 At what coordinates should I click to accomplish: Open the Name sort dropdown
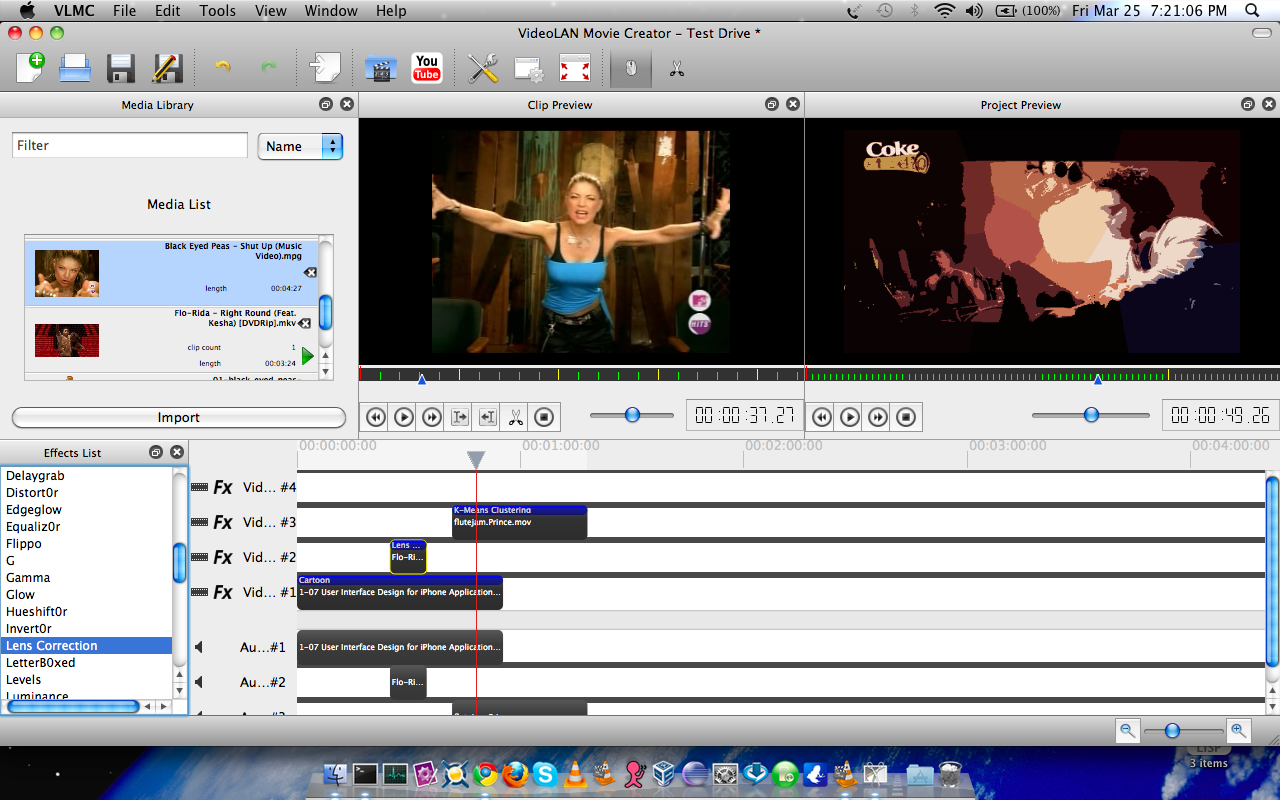point(300,146)
